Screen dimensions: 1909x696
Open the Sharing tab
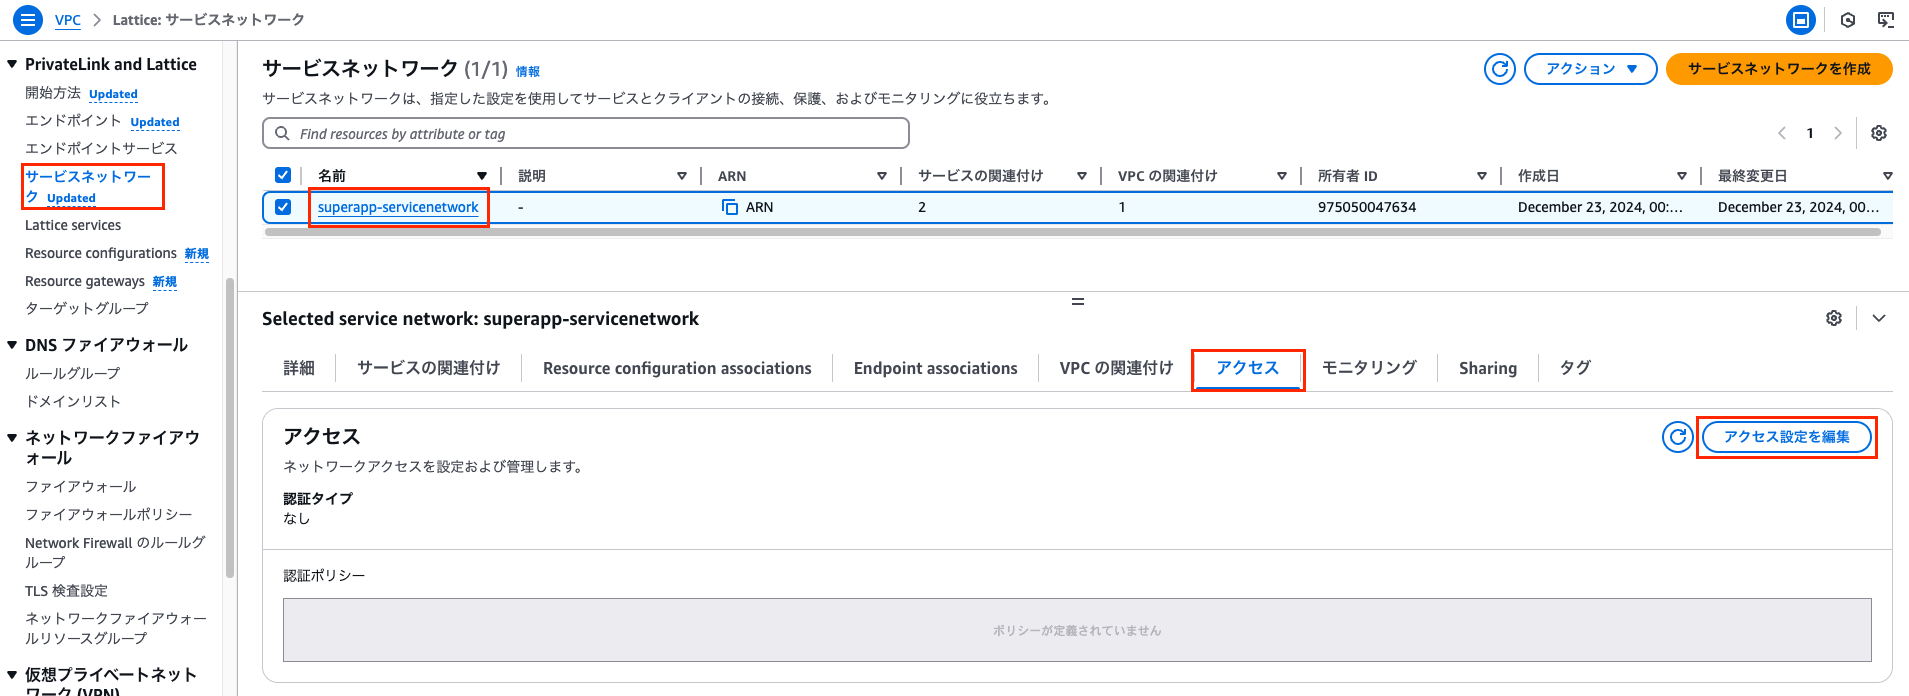(x=1488, y=368)
